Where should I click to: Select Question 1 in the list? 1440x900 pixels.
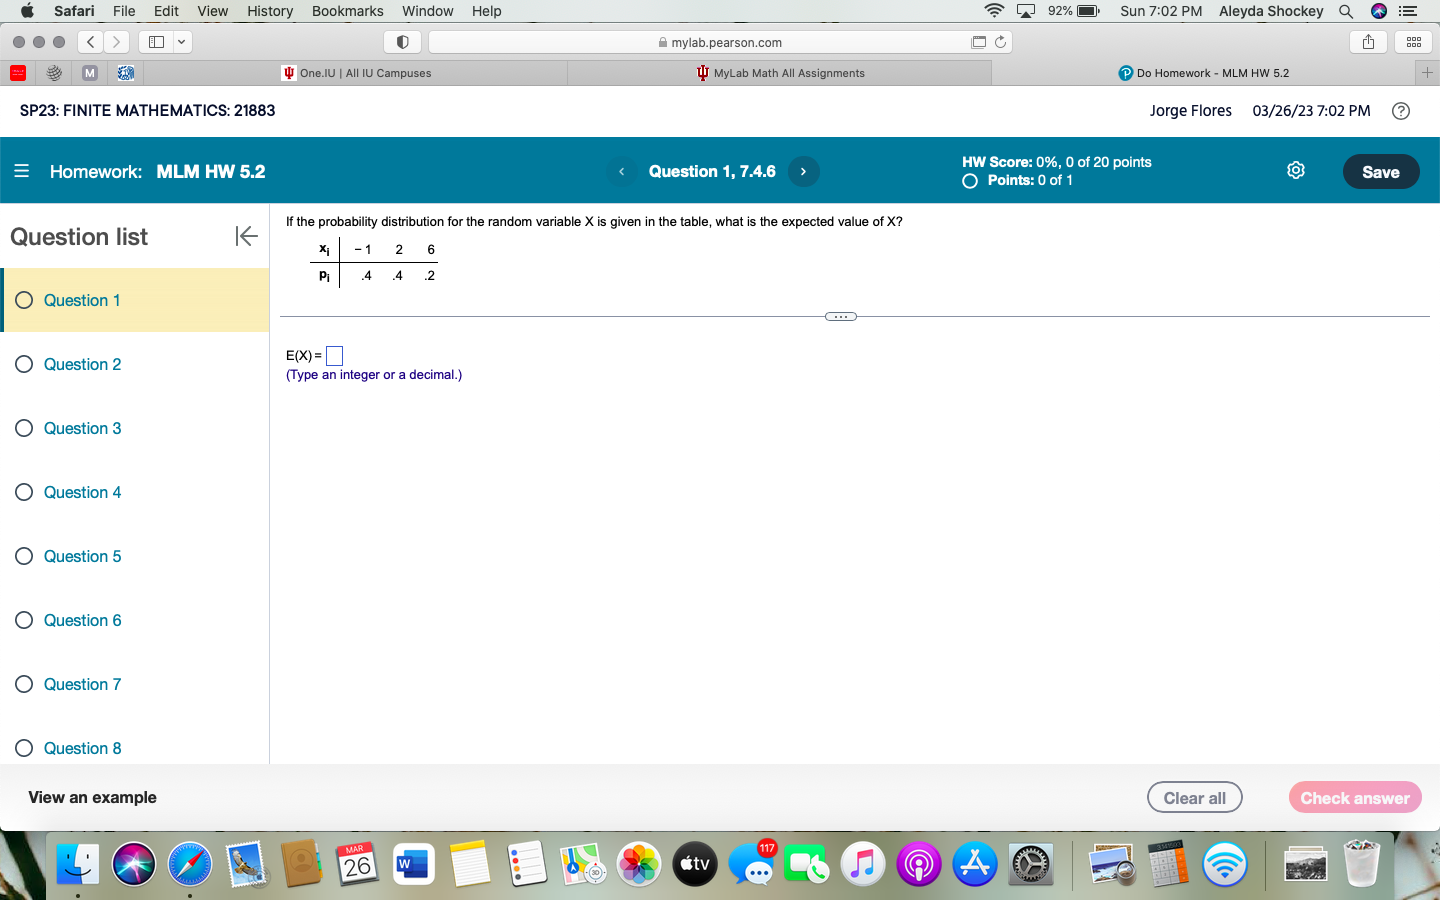pyautogui.click(x=135, y=300)
